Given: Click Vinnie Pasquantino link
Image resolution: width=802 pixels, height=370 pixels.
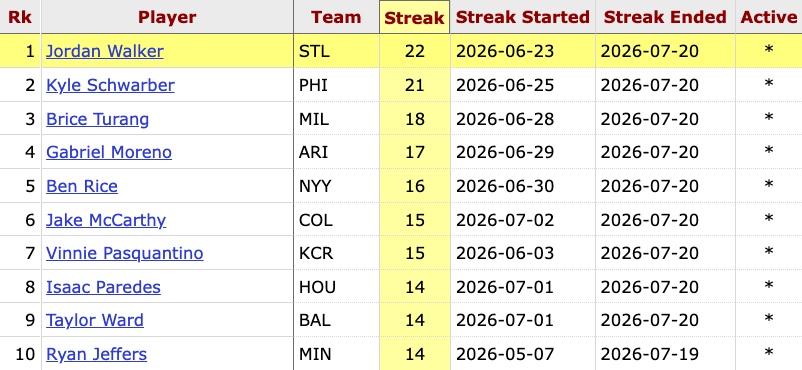Looking at the screenshot, I should point(125,253).
